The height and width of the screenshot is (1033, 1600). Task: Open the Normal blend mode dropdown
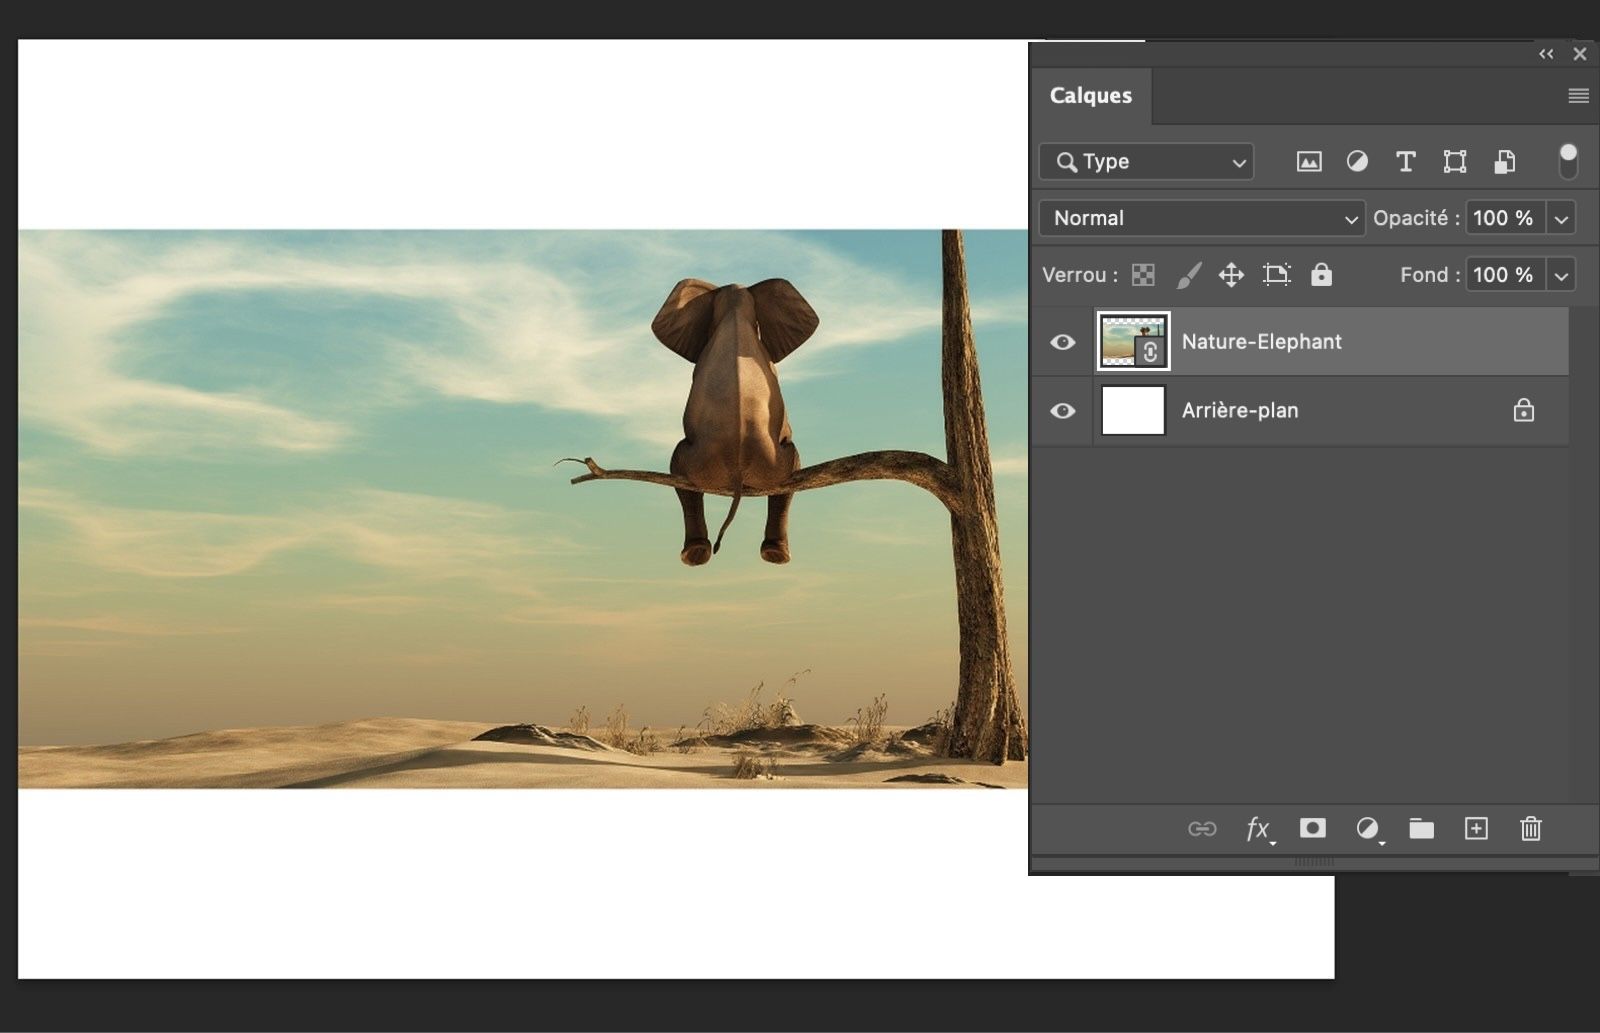point(1202,218)
